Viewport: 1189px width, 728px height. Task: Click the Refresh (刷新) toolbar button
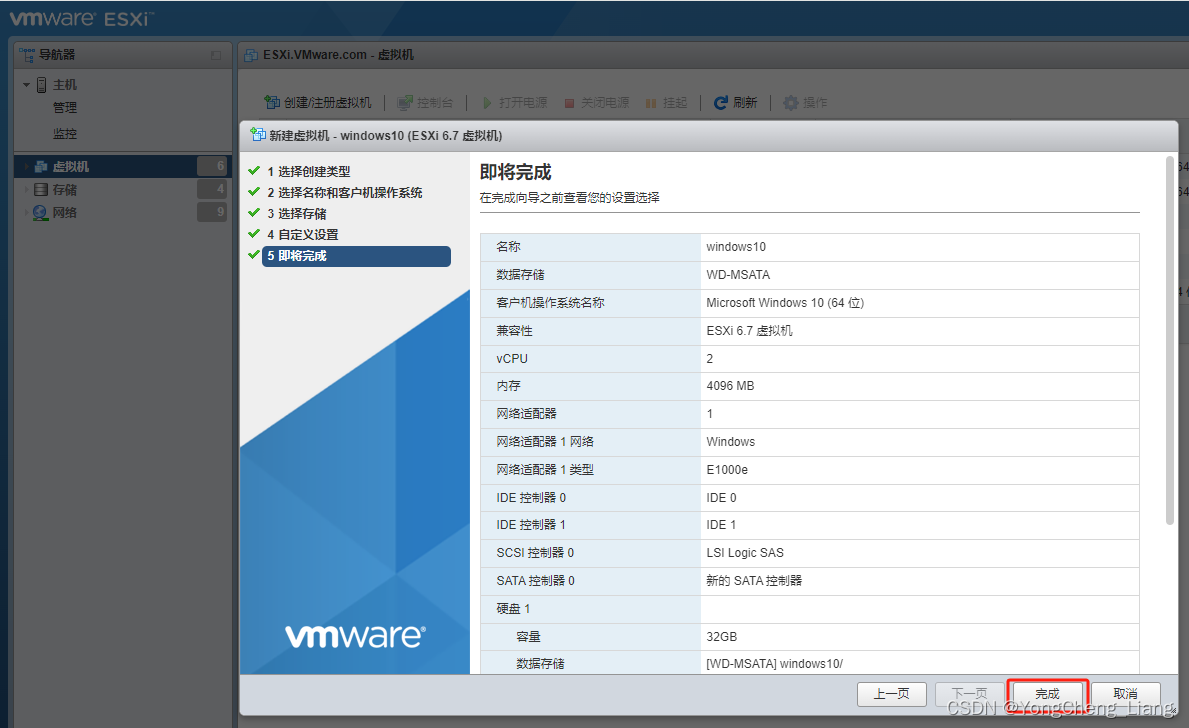pyautogui.click(x=736, y=102)
